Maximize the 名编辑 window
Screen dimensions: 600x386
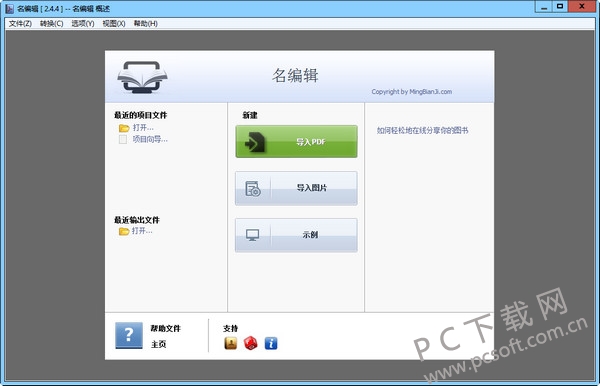(x=560, y=7)
